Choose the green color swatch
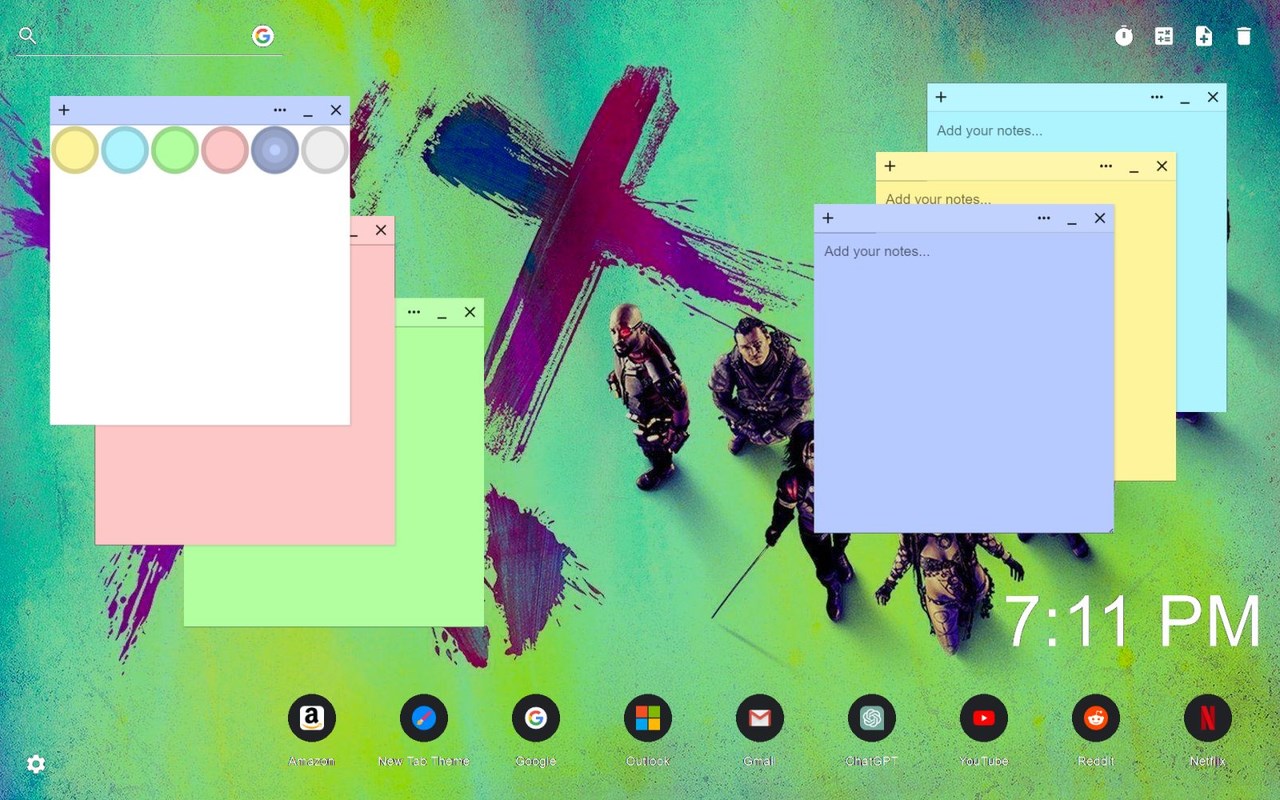This screenshot has width=1280, height=800. tap(175, 150)
